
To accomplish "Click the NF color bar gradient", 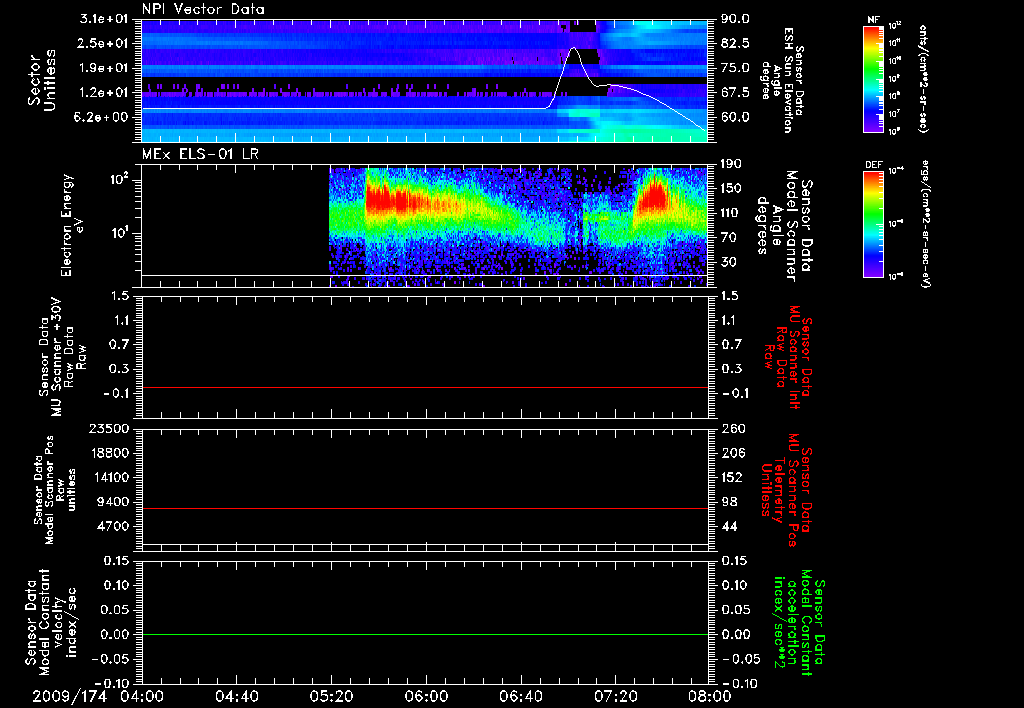I will (x=874, y=78).
